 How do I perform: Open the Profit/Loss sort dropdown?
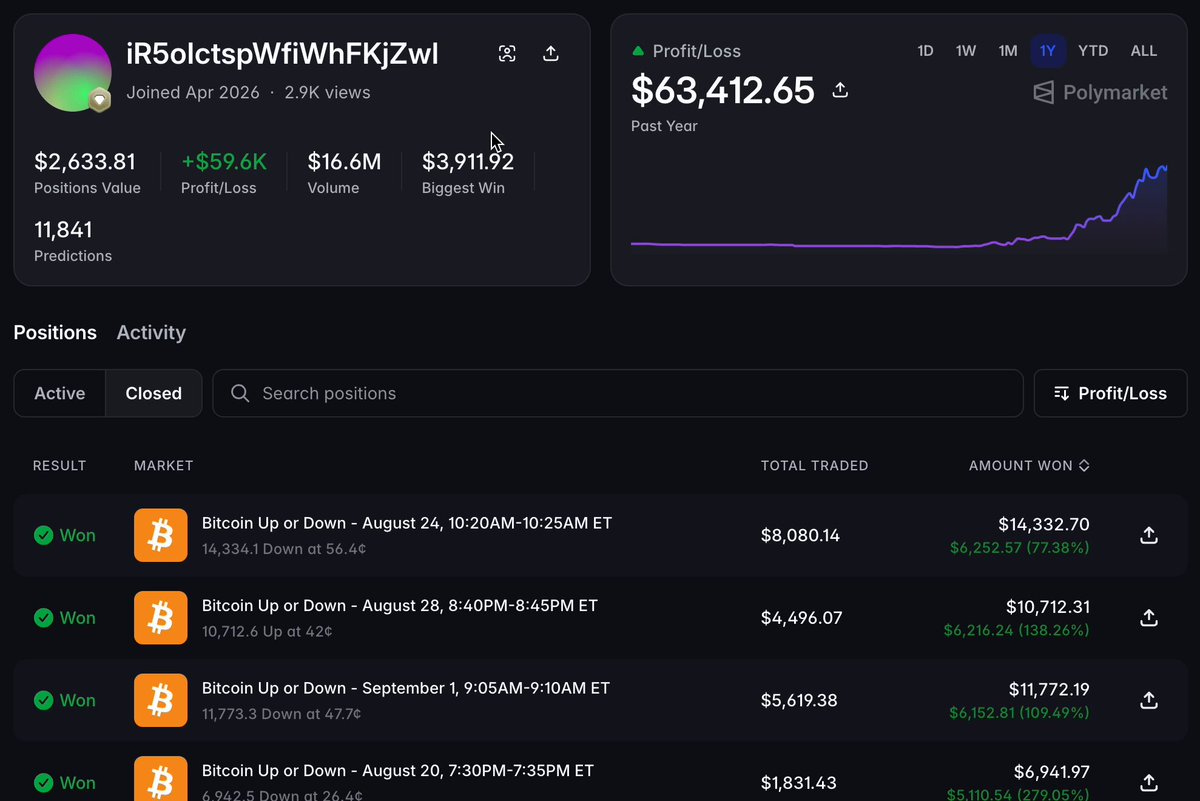point(1110,393)
